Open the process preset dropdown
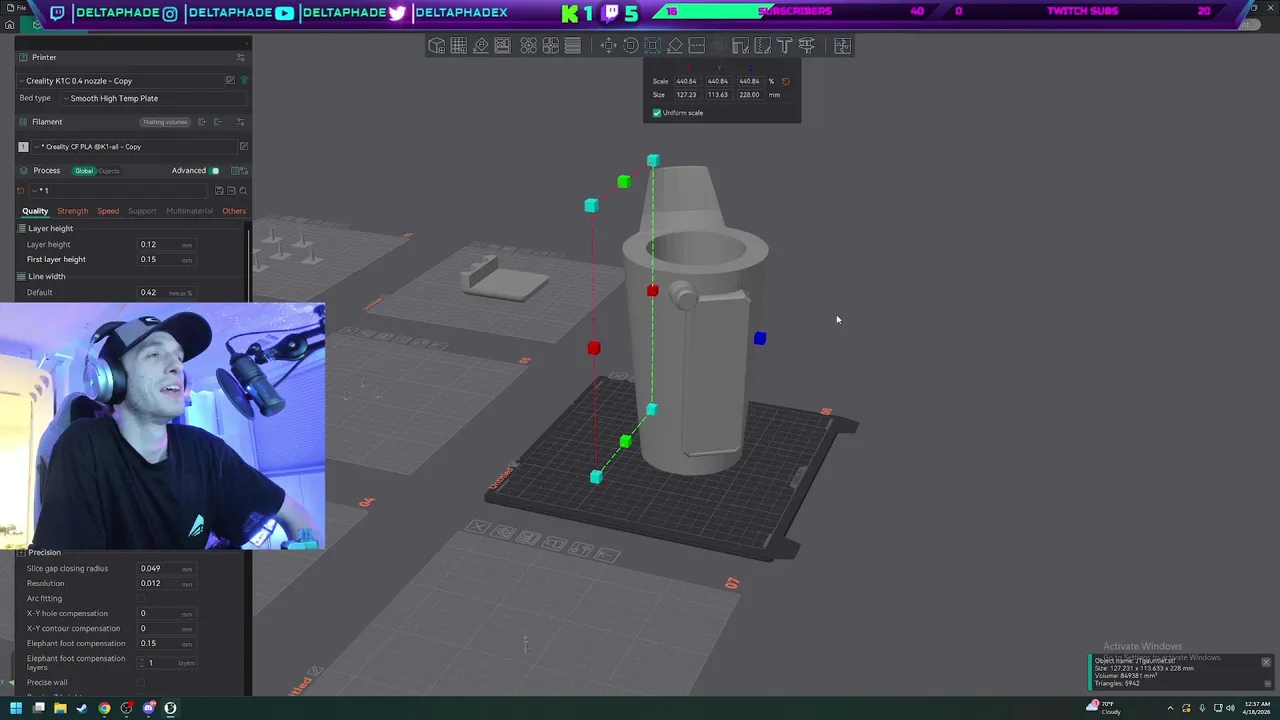The width and height of the screenshot is (1280, 720). coord(120,190)
